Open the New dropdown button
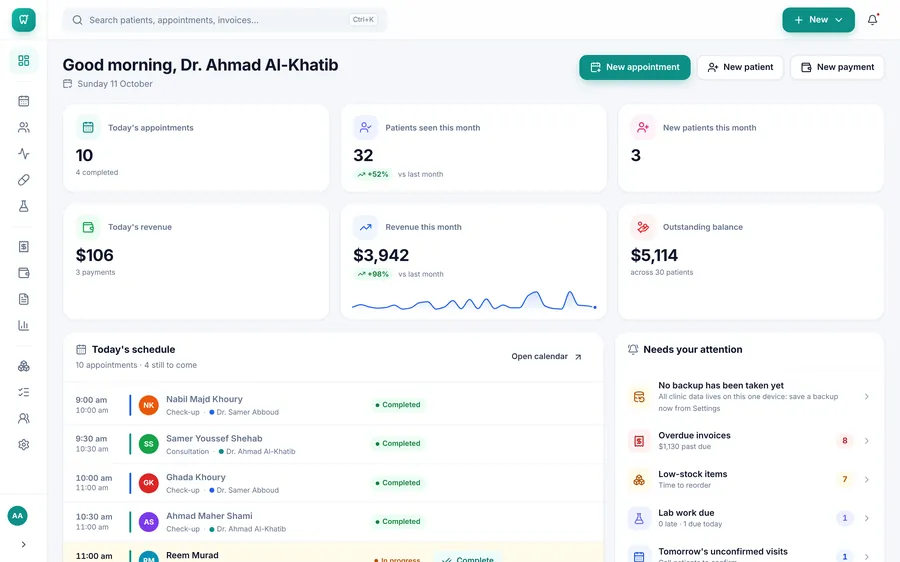The image size is (900, 562). pyautogui.click(x=818, y=20)
